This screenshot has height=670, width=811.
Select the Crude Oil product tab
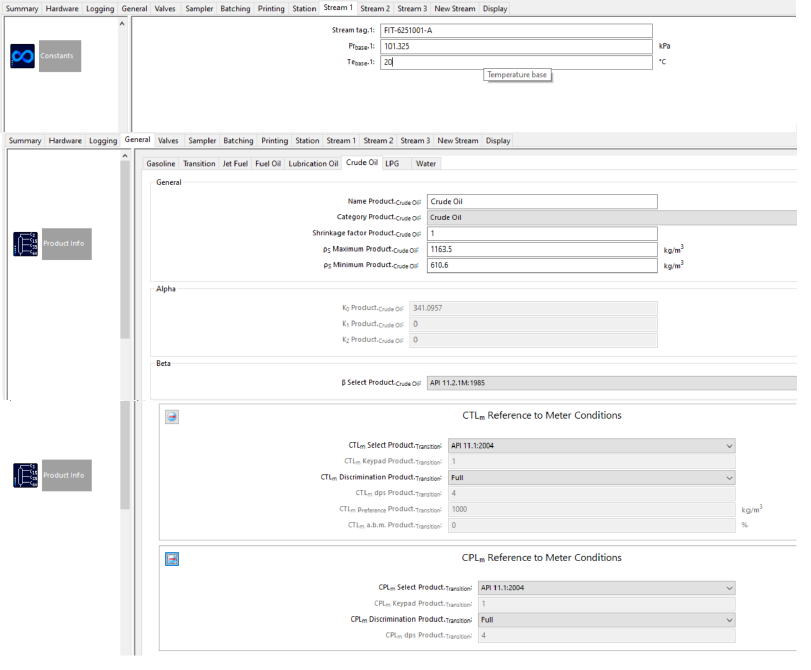point(362,162)
